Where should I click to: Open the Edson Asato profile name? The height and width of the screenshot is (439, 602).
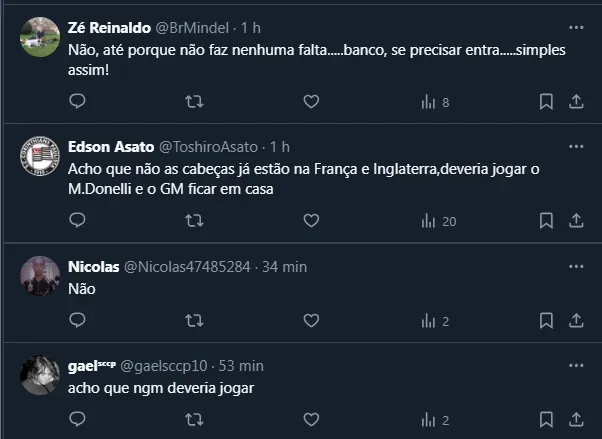coord(109,147)
